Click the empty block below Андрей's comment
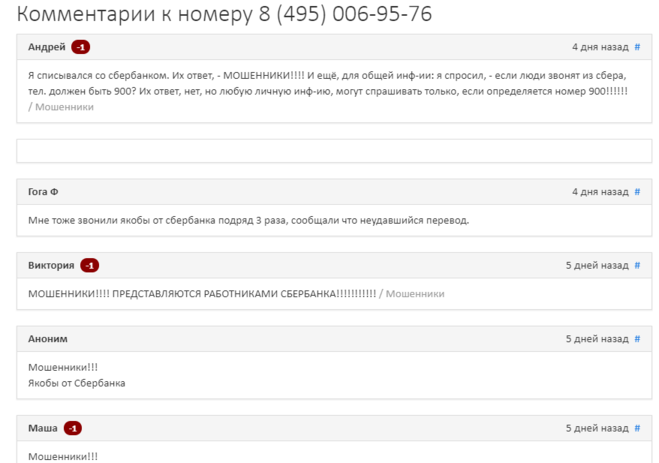 [x=334, y=151]
